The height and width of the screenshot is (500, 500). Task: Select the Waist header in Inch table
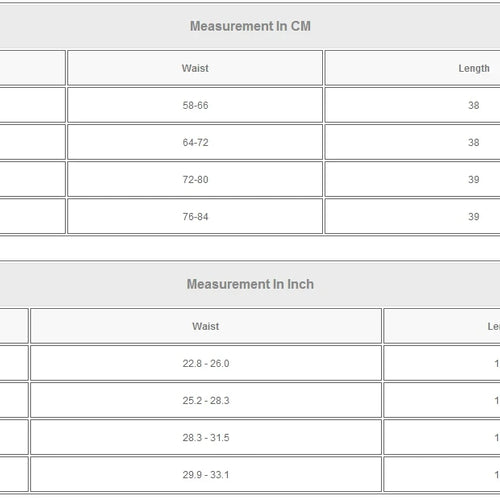[x=206, y=326]
